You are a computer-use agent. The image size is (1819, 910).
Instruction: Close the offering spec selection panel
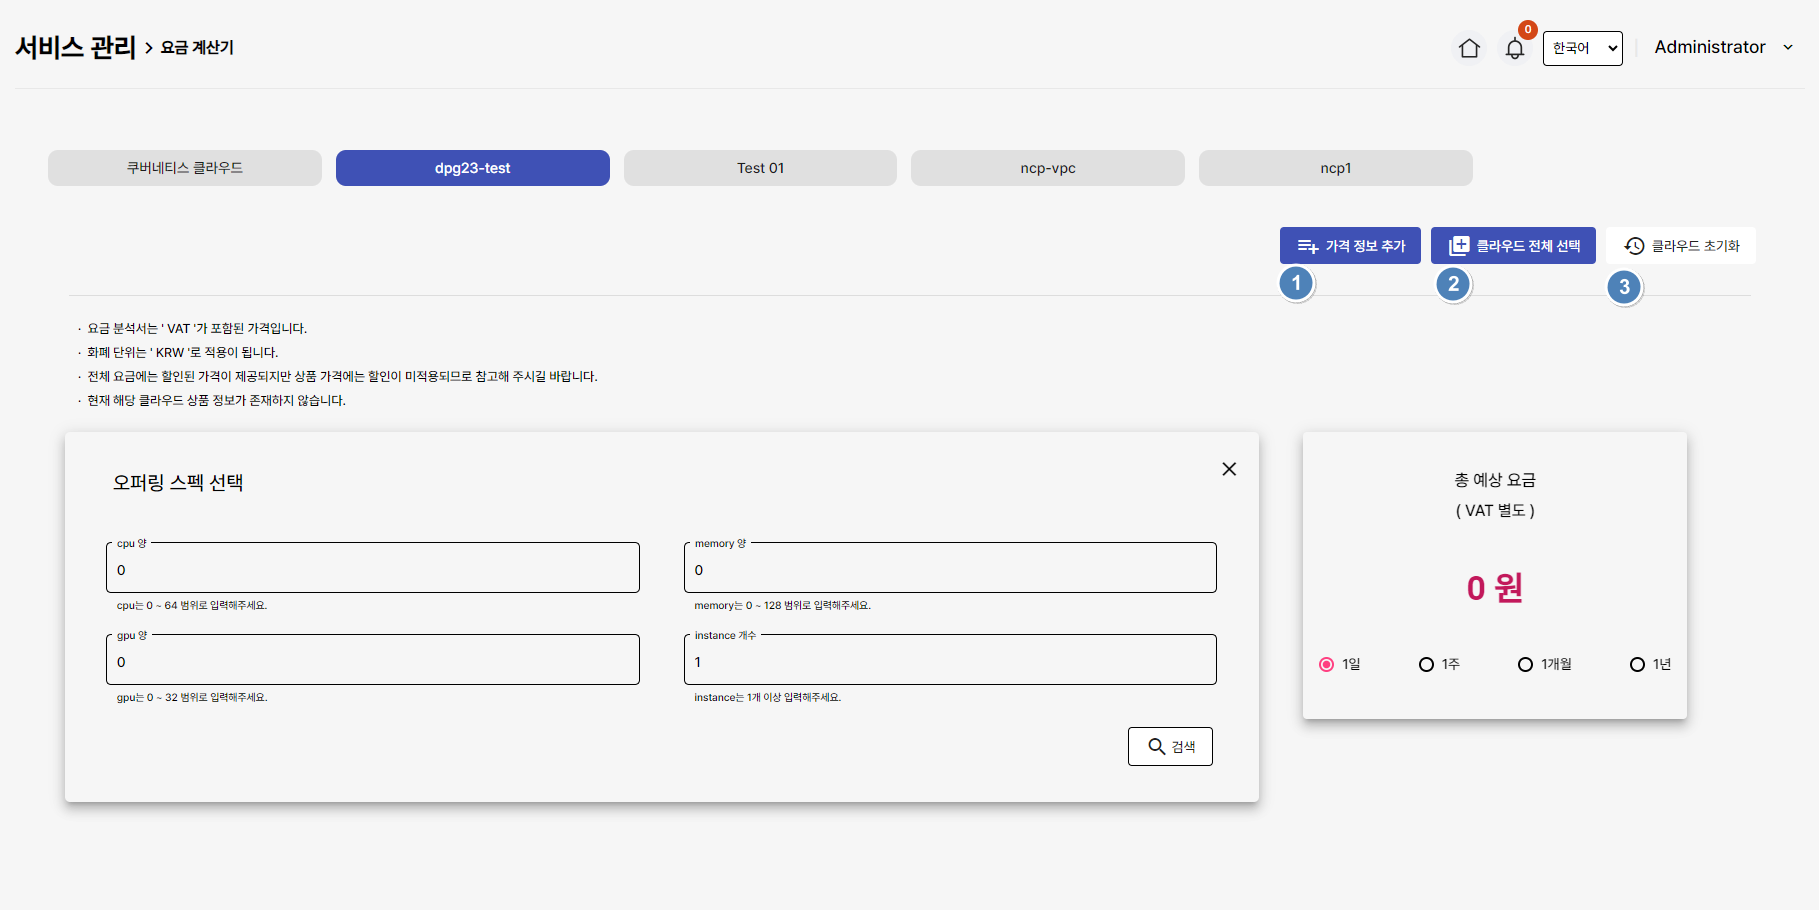(x=1229, y=469)
